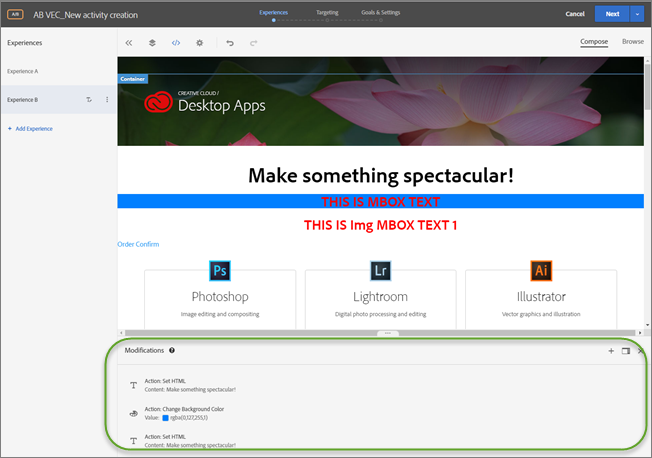Click the Modifications help question icon

(172, 350)
